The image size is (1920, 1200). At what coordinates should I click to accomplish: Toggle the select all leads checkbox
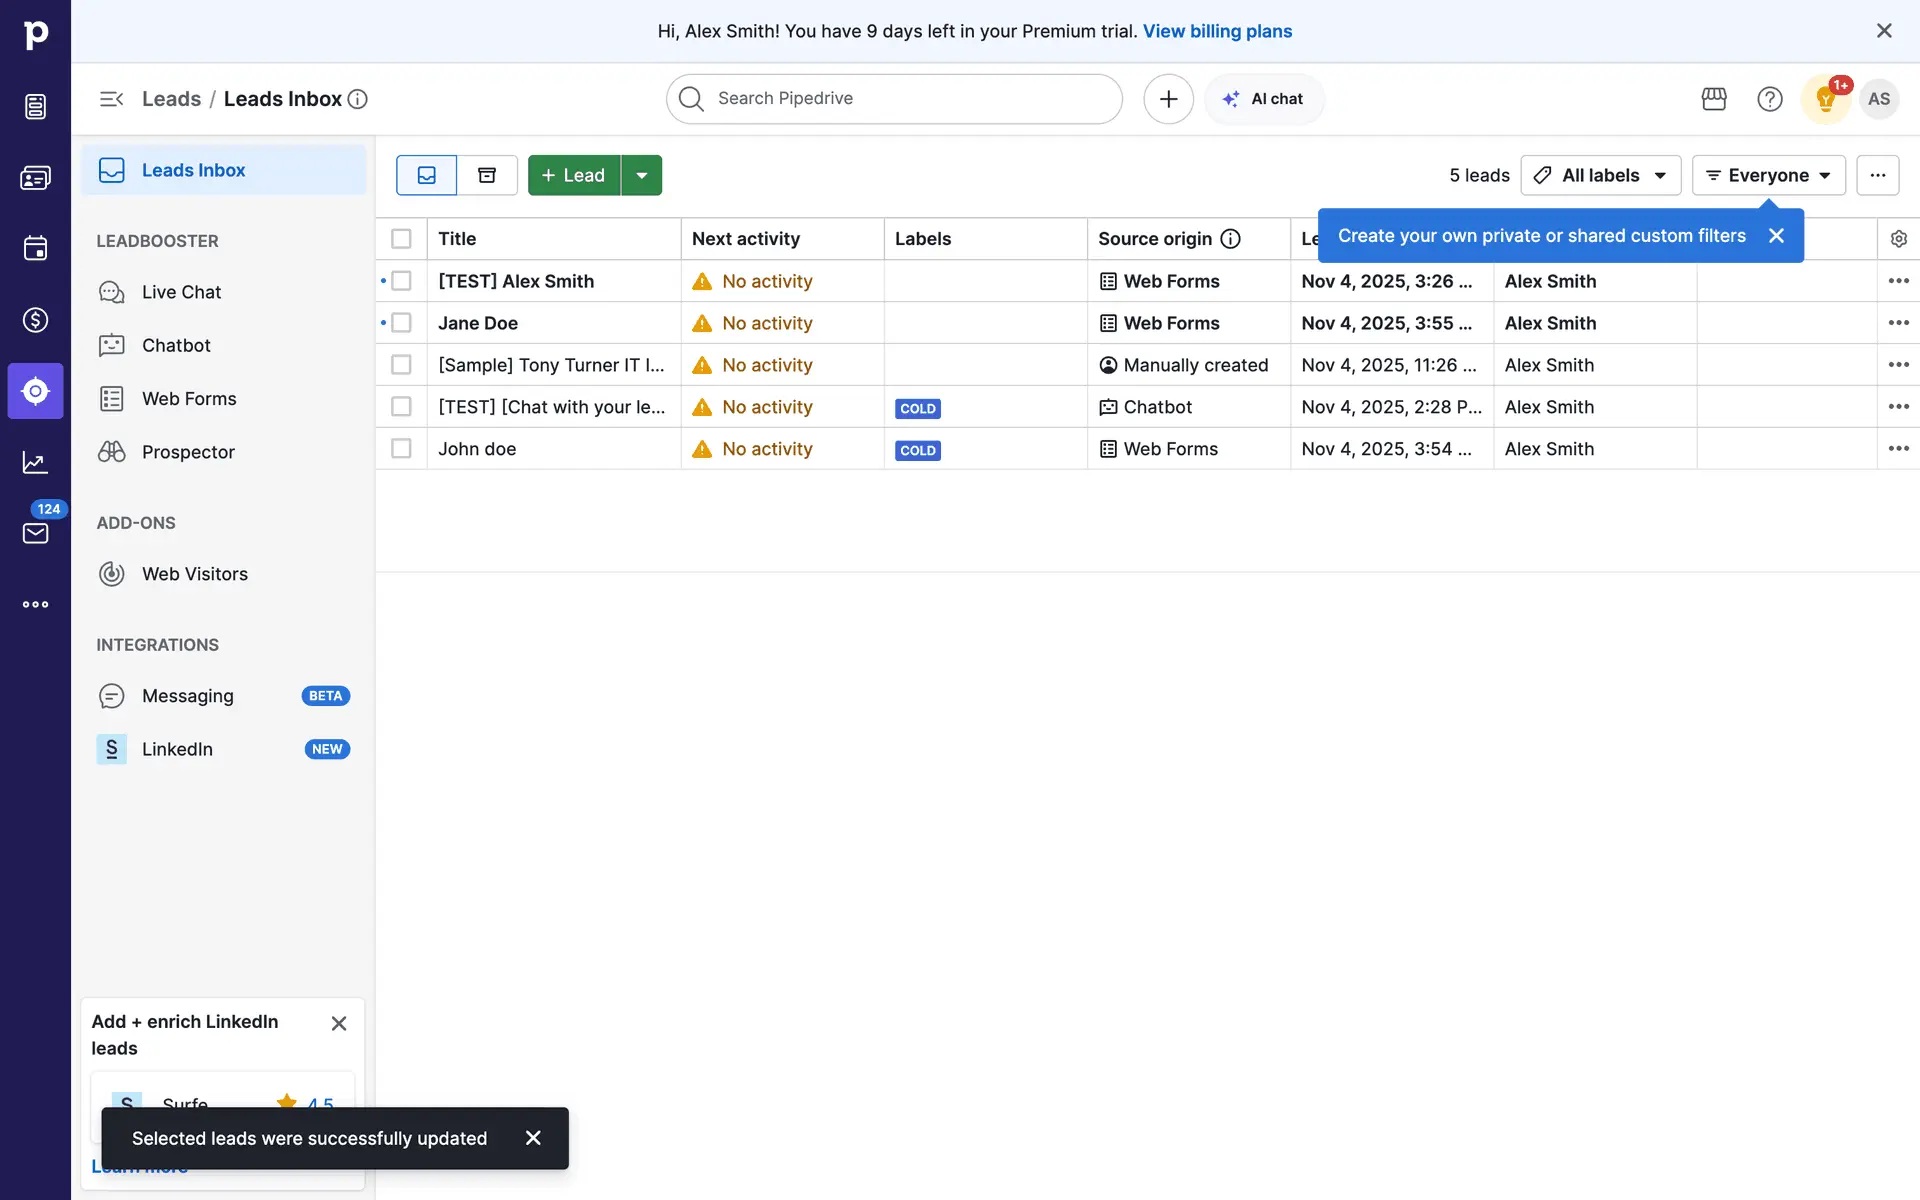click(x=401, y=239)
